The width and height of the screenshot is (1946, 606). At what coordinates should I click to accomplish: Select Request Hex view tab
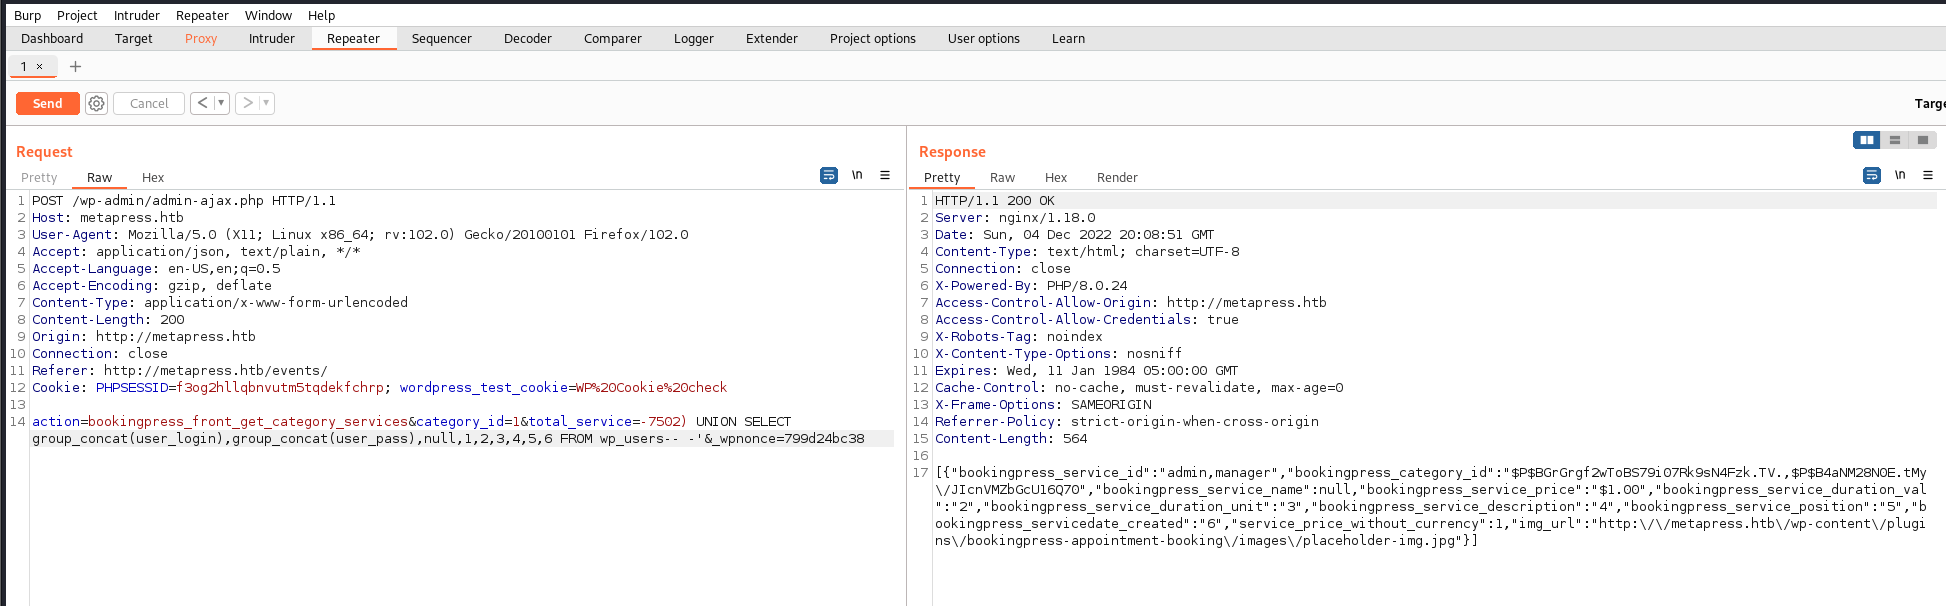coord(153,178)
